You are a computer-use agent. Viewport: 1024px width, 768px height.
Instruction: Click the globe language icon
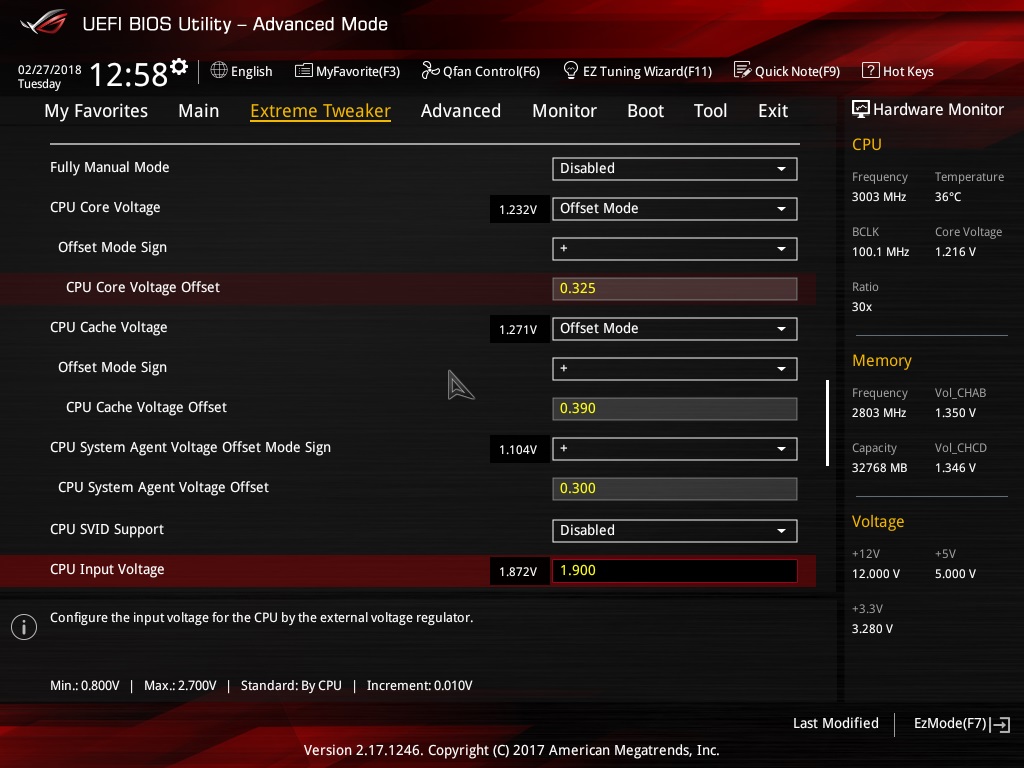219,70
